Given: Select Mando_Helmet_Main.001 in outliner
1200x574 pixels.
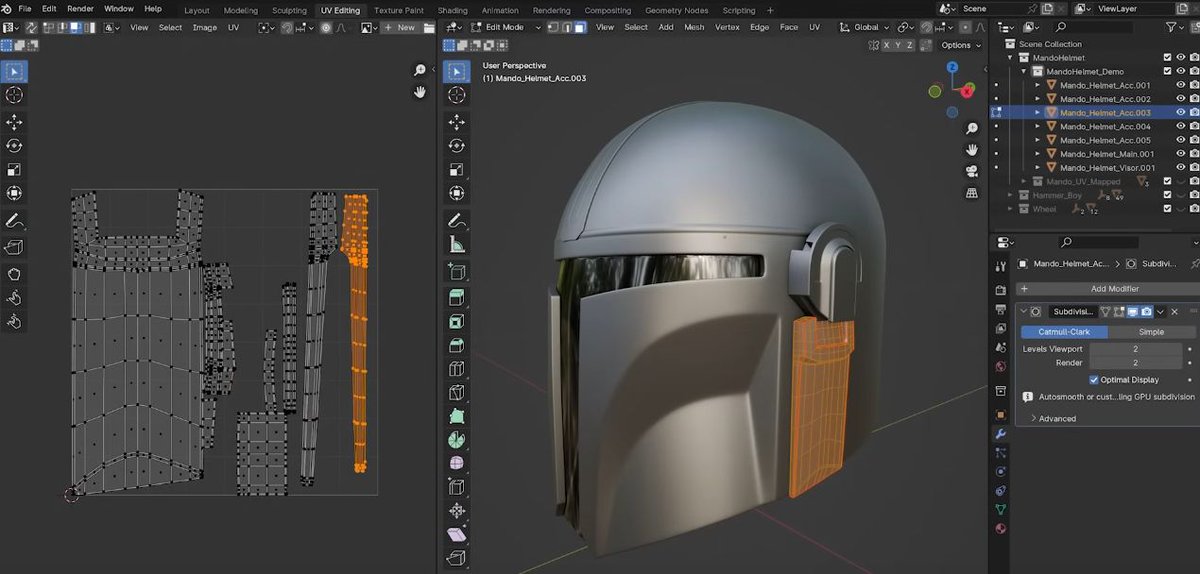Looking at the screenshot, I should tap(1107, 154).
